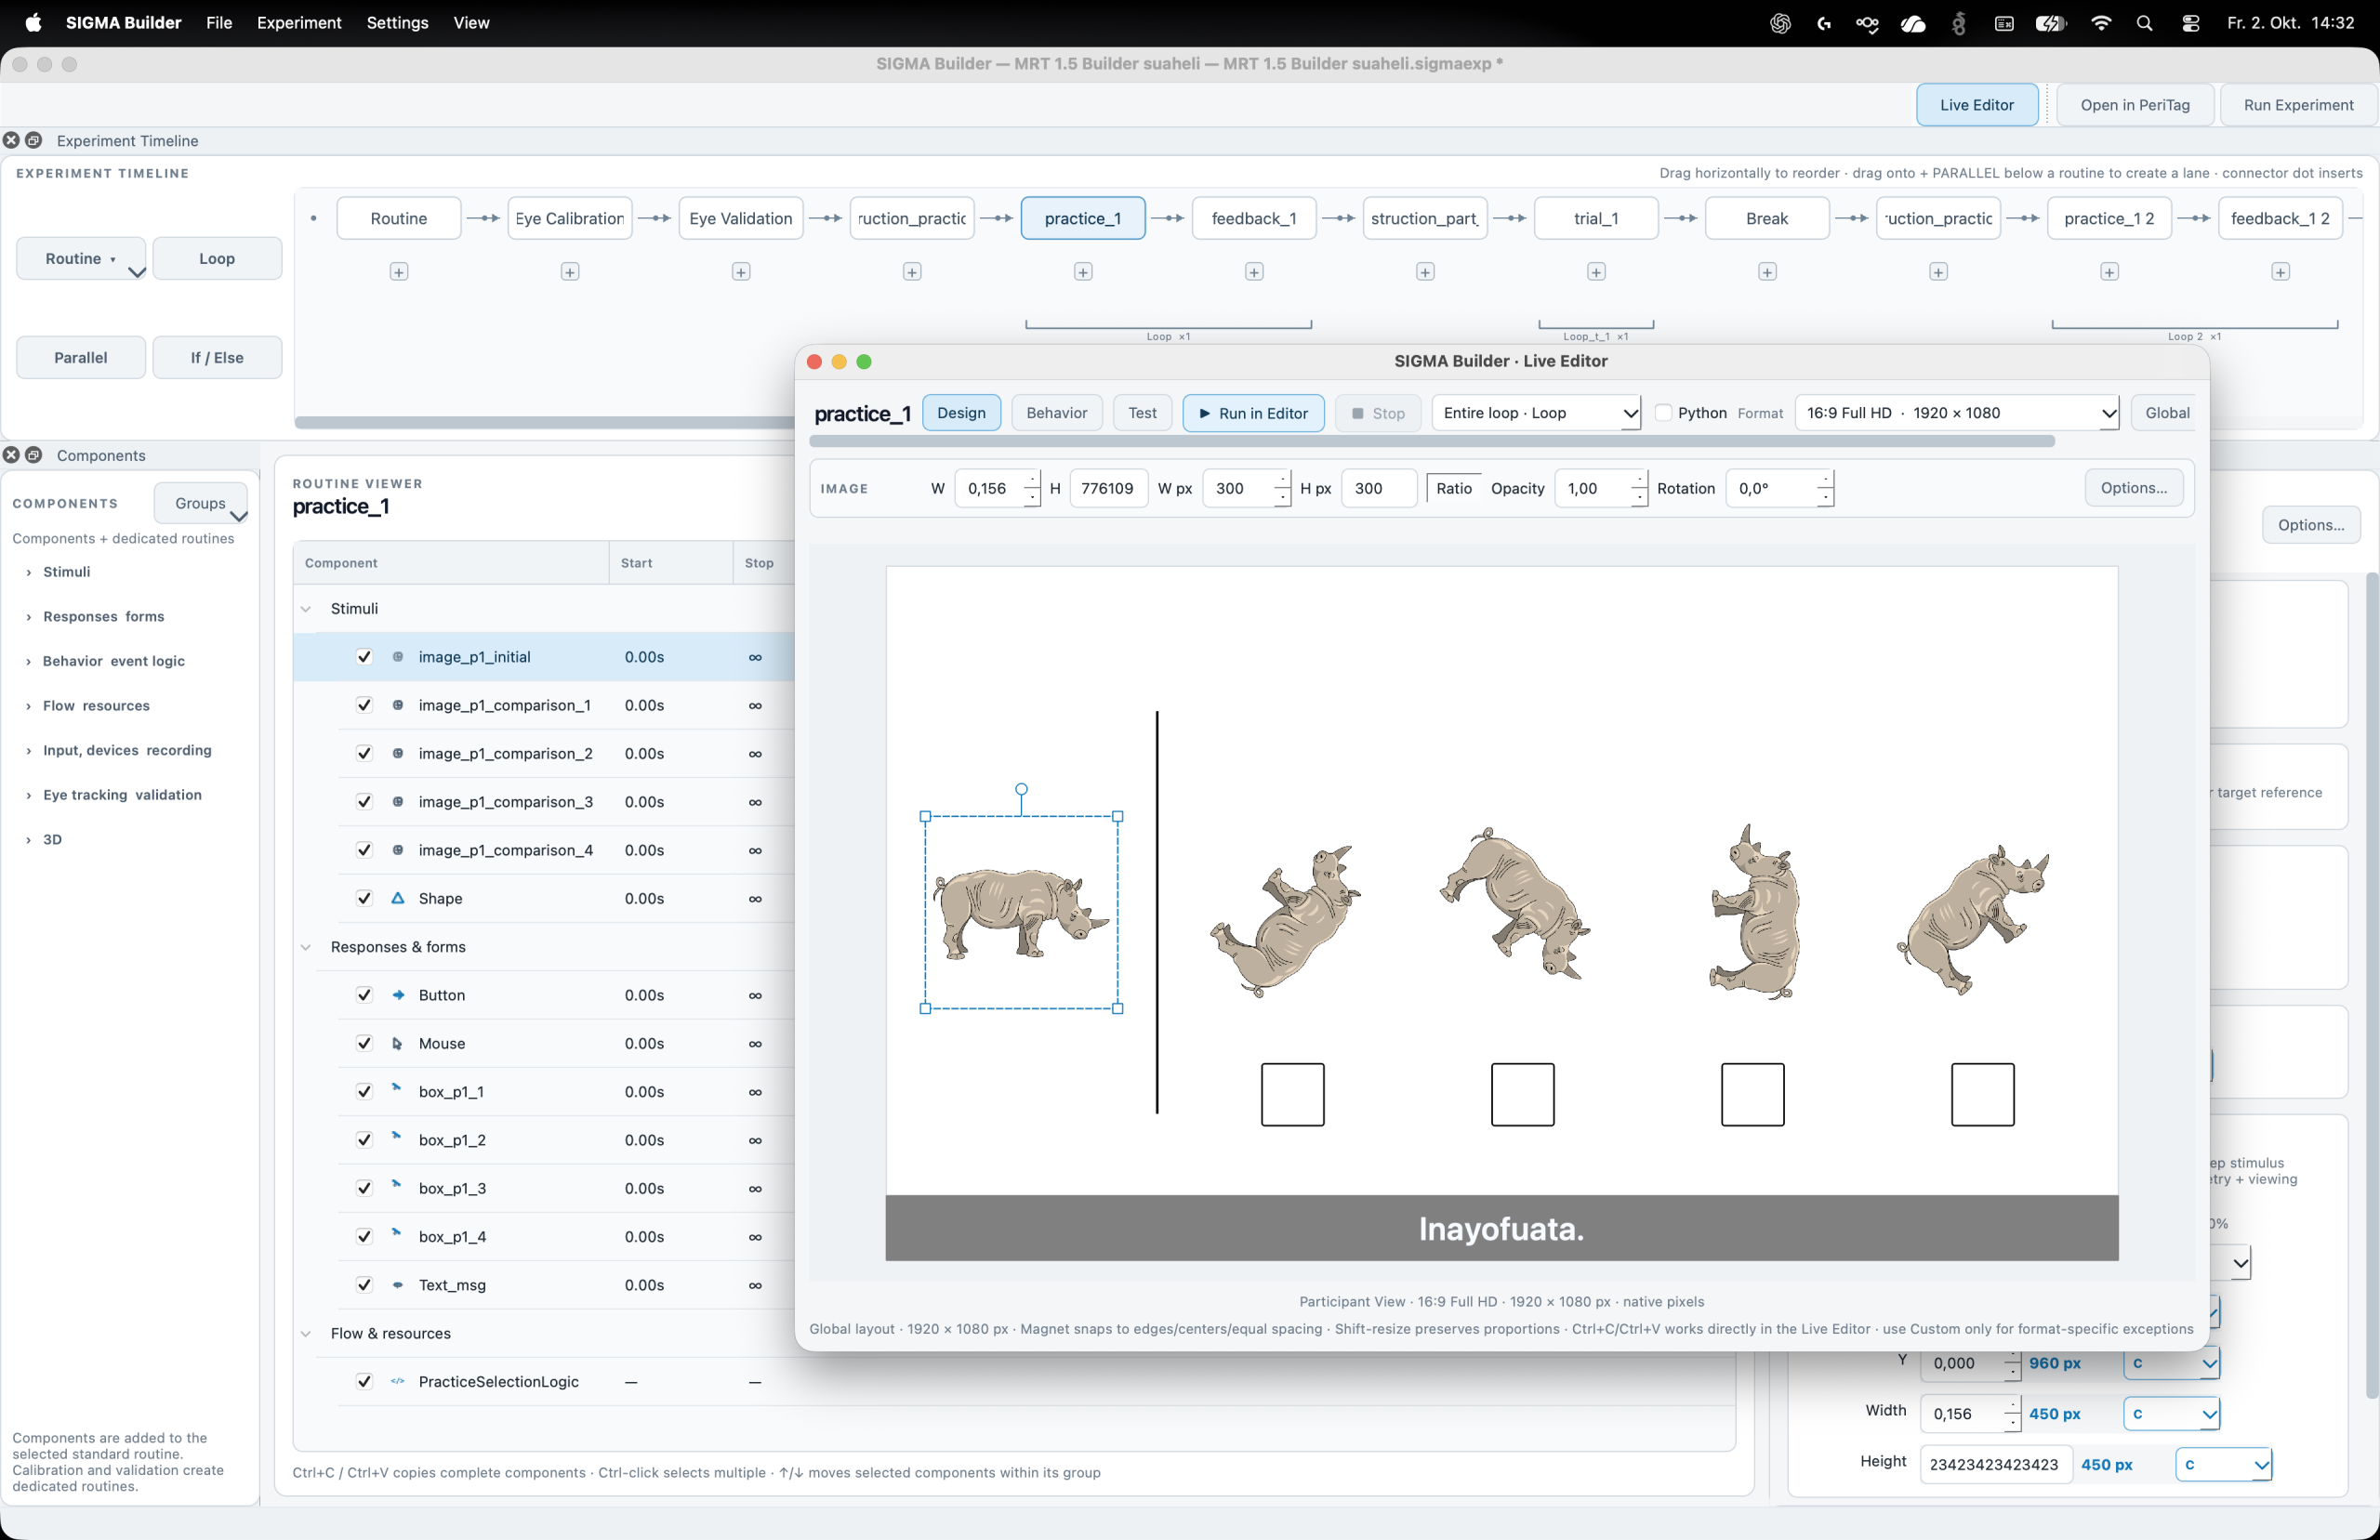Click the arrow icon of the Button component
2380x1540 pixels.
[x=398, y=995]
